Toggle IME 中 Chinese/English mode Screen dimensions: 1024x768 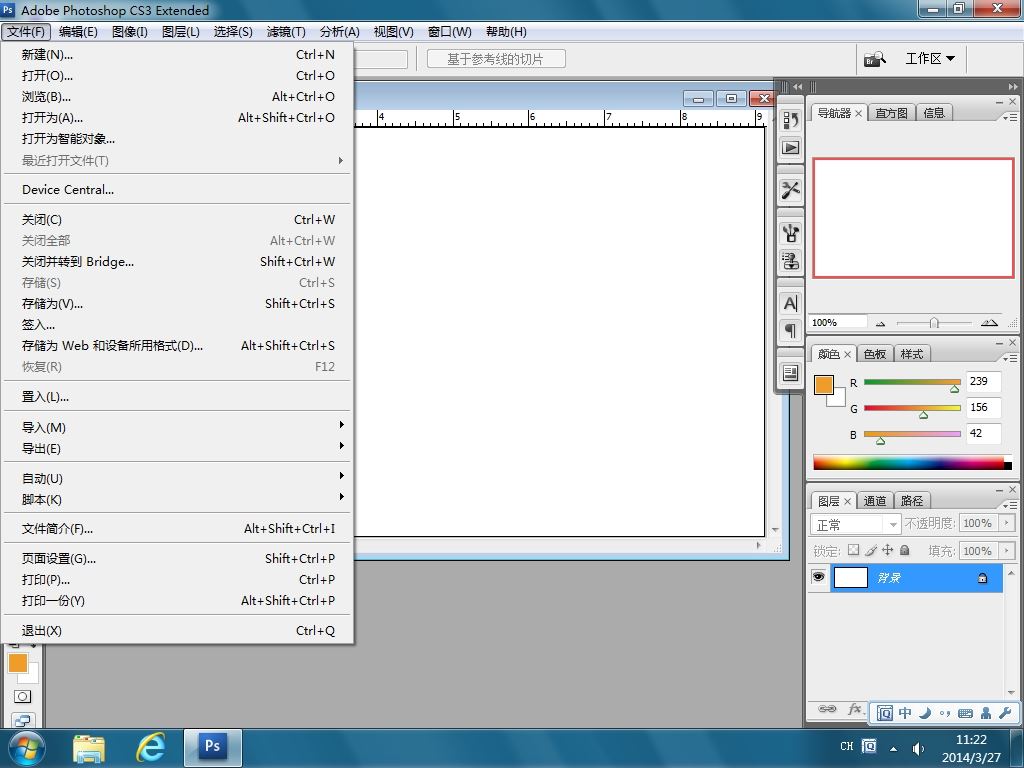905,713
